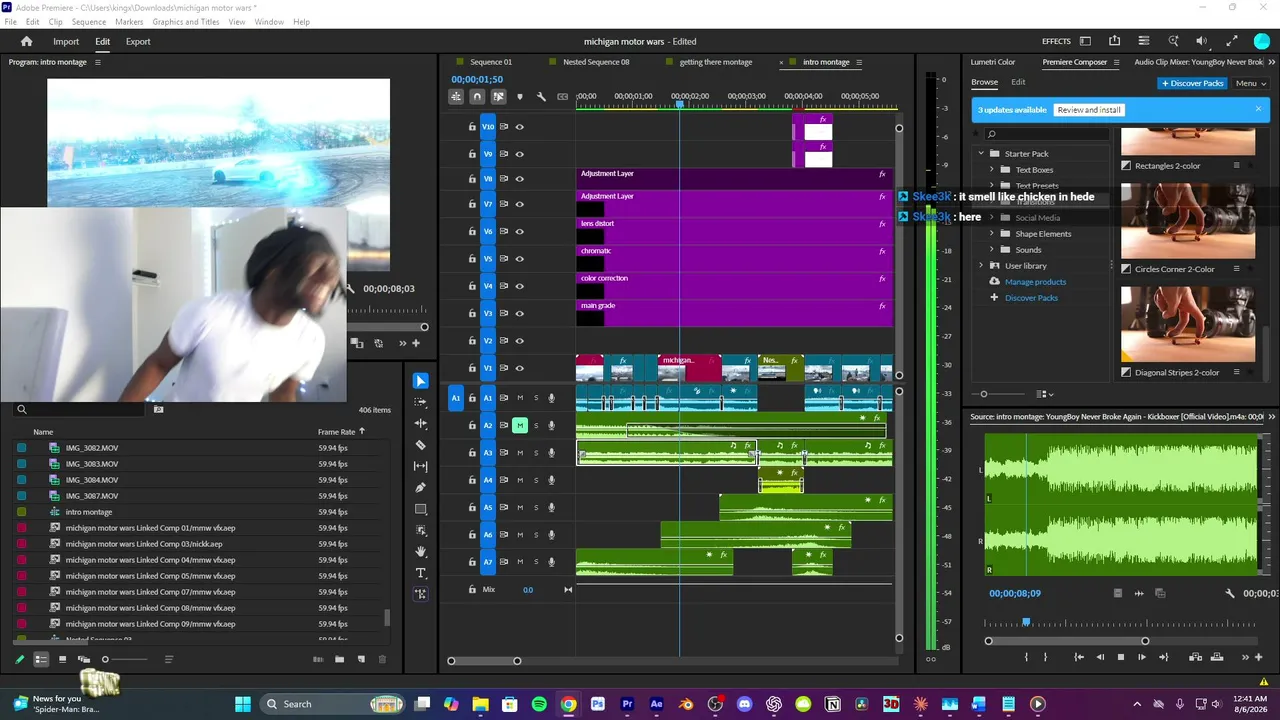Collapse the Starter Pack folder

[981, 154]
